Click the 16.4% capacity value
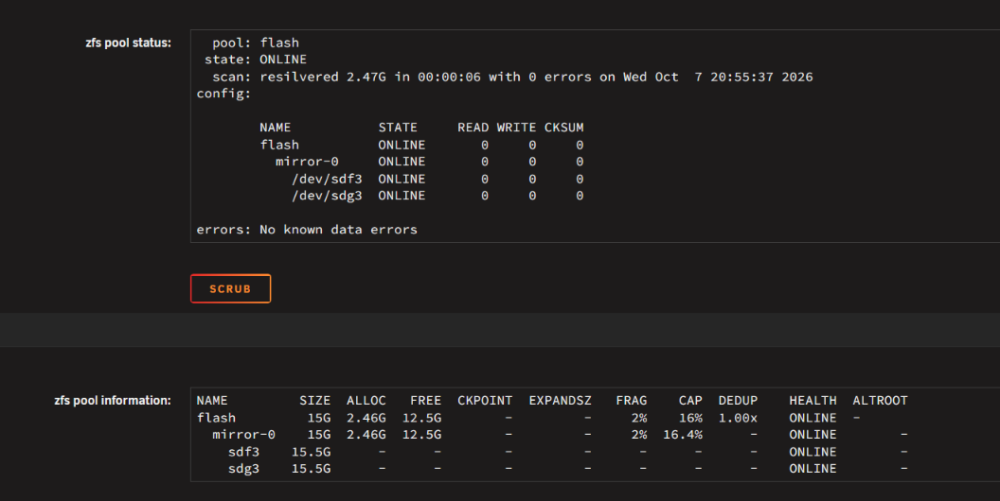1000x501 pixels. (x=683, y=435)
